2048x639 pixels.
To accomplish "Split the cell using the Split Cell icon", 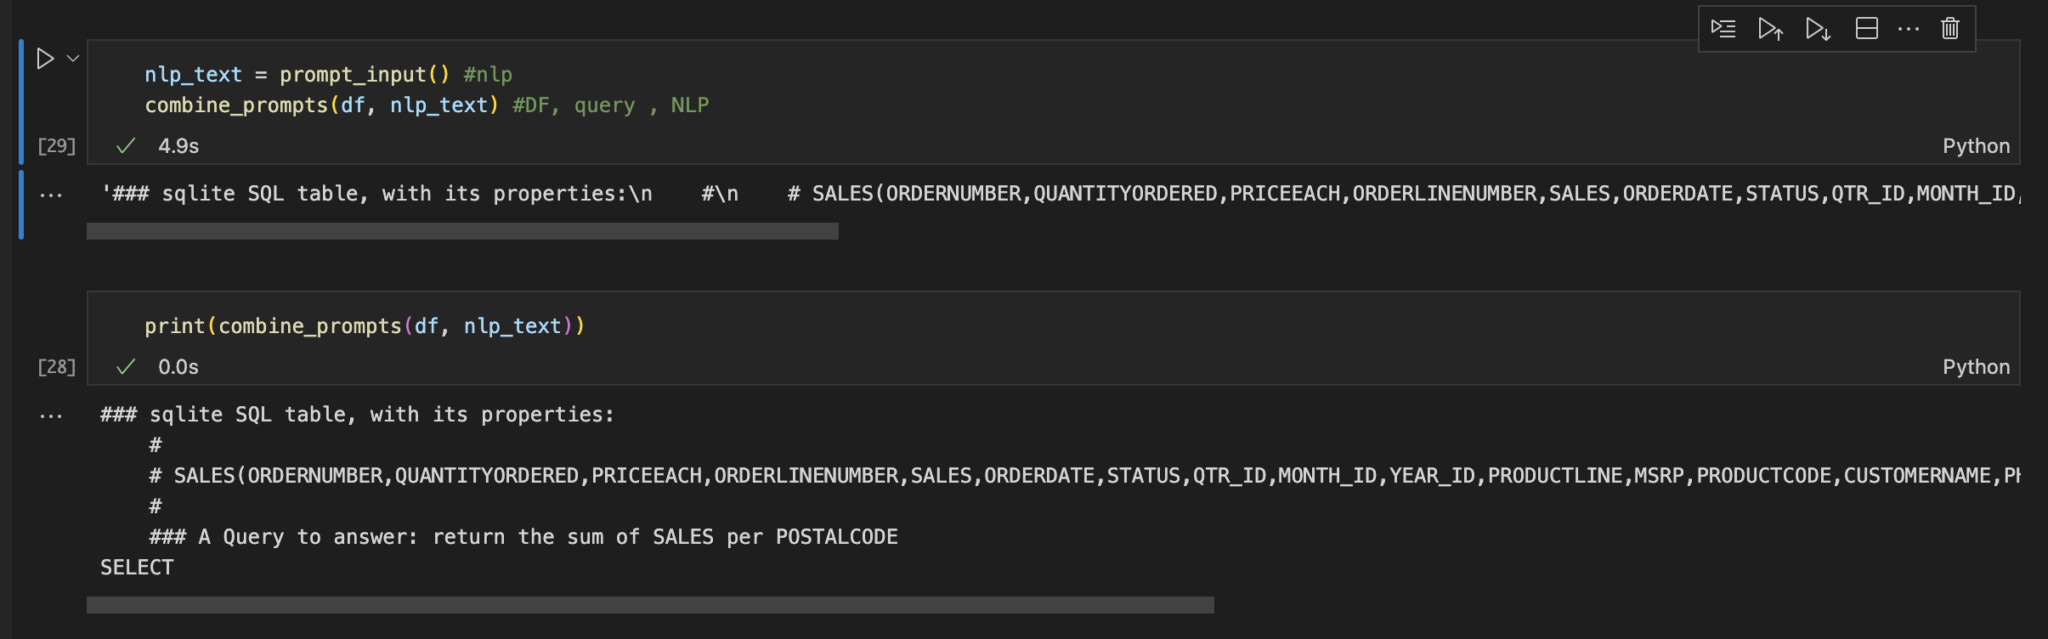I will pyautogui.click(x=1865, y=29).
